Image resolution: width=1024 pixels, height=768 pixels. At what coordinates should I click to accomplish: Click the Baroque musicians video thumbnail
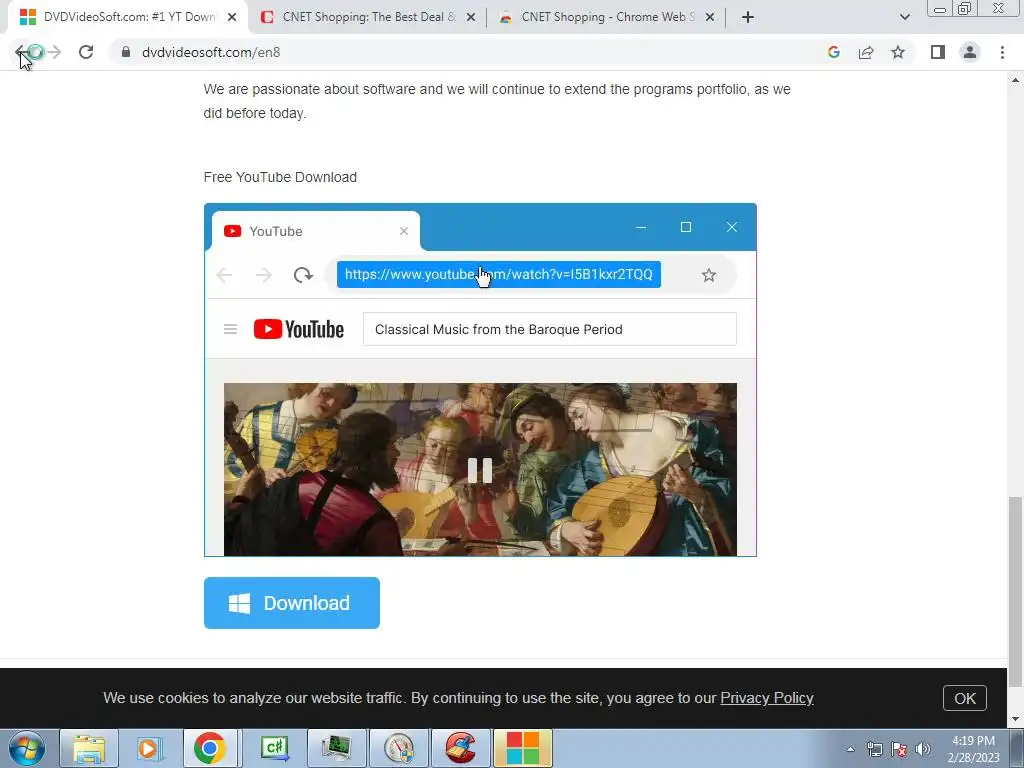480,470
